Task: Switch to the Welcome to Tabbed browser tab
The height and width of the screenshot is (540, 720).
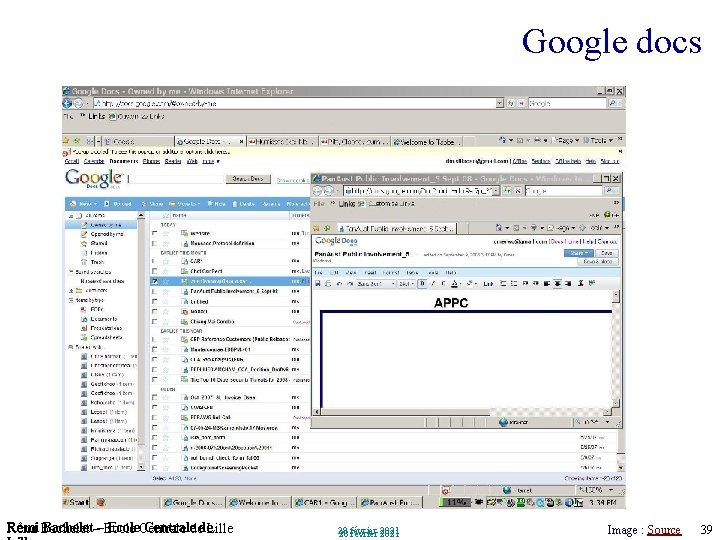Action: [x=427, y=142]
